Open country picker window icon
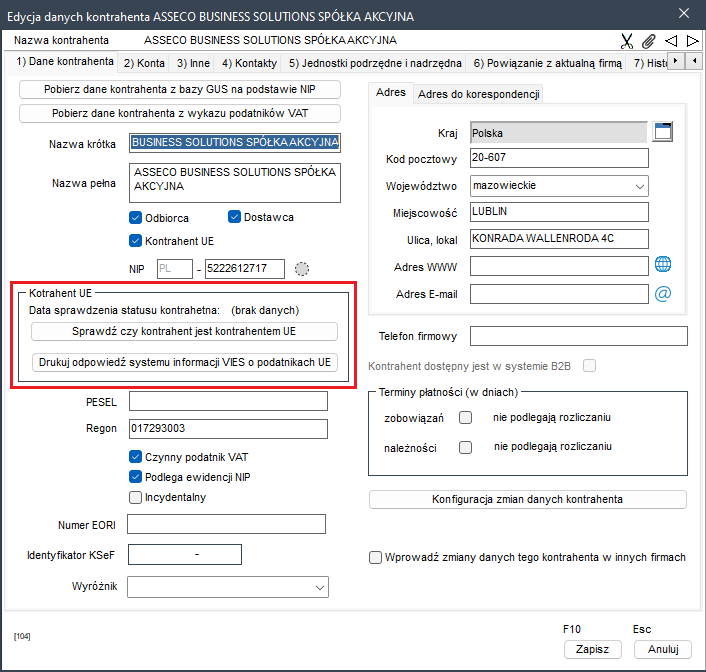706x672 pixels. [662, 132]
